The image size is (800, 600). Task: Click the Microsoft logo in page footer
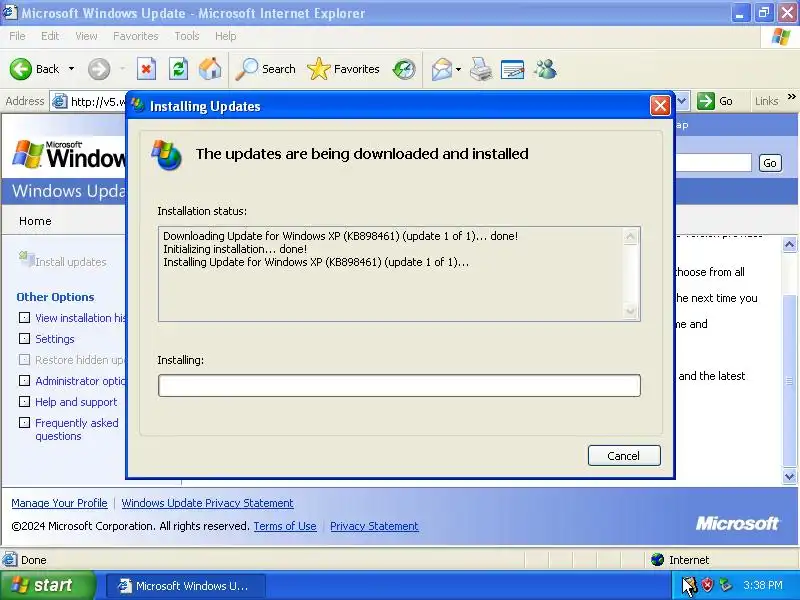pos(737,523)
